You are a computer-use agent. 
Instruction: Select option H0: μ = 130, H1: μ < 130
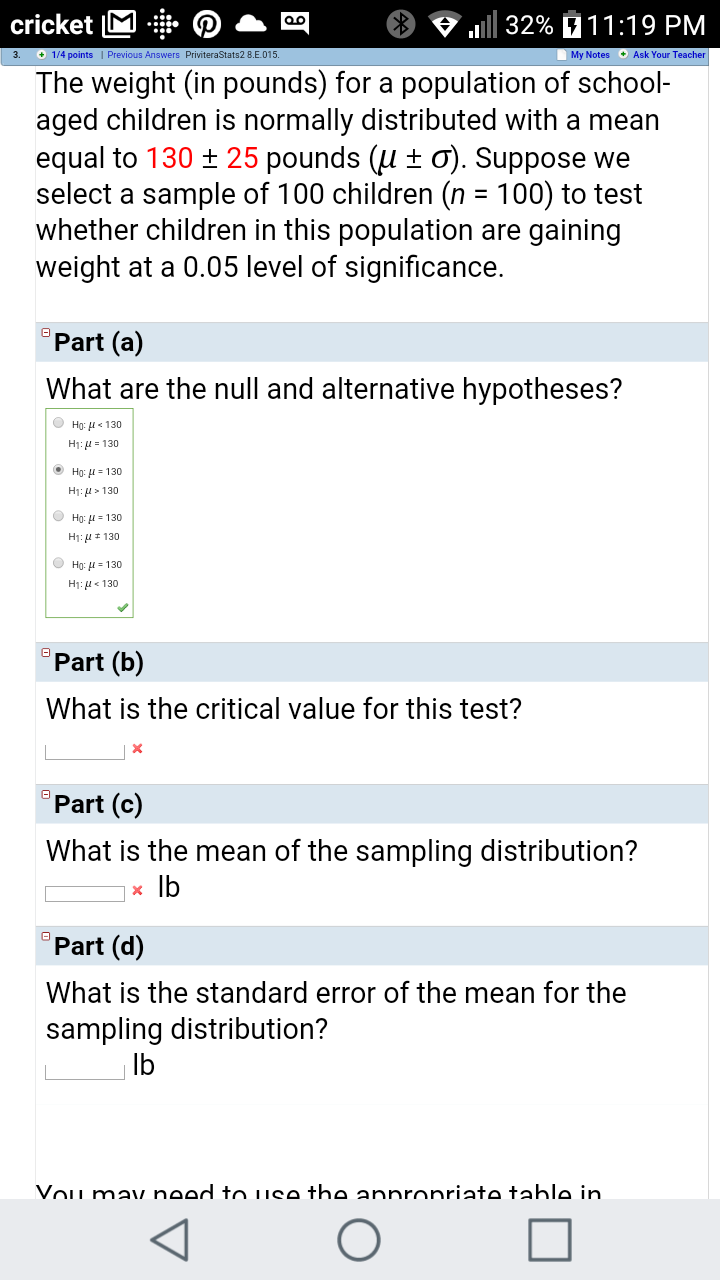pyautogui.click(x=59, y=563)
